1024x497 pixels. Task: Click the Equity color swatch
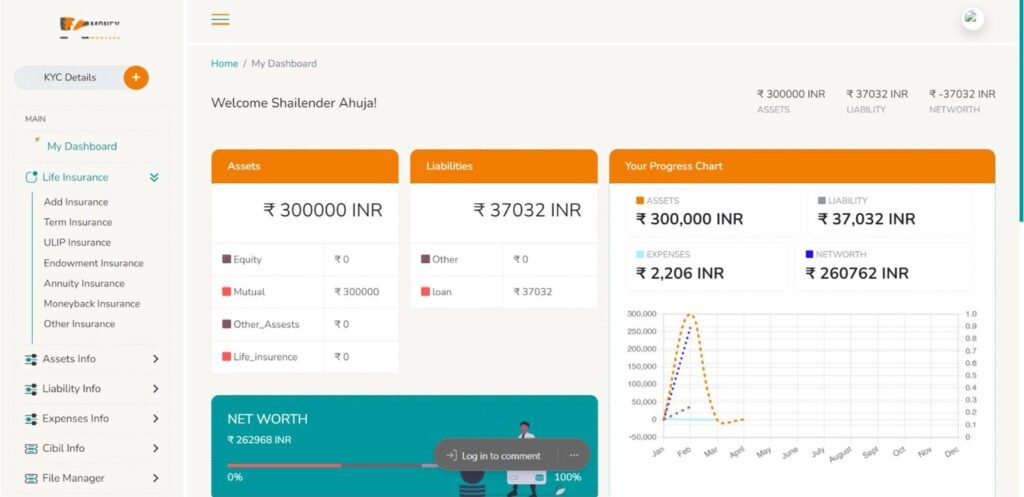[x=227, y=260]
